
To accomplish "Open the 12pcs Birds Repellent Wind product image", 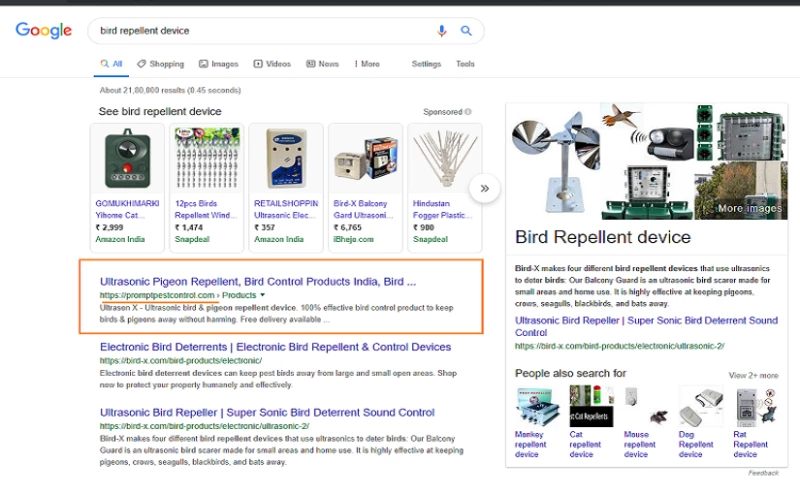I will 207,159.
